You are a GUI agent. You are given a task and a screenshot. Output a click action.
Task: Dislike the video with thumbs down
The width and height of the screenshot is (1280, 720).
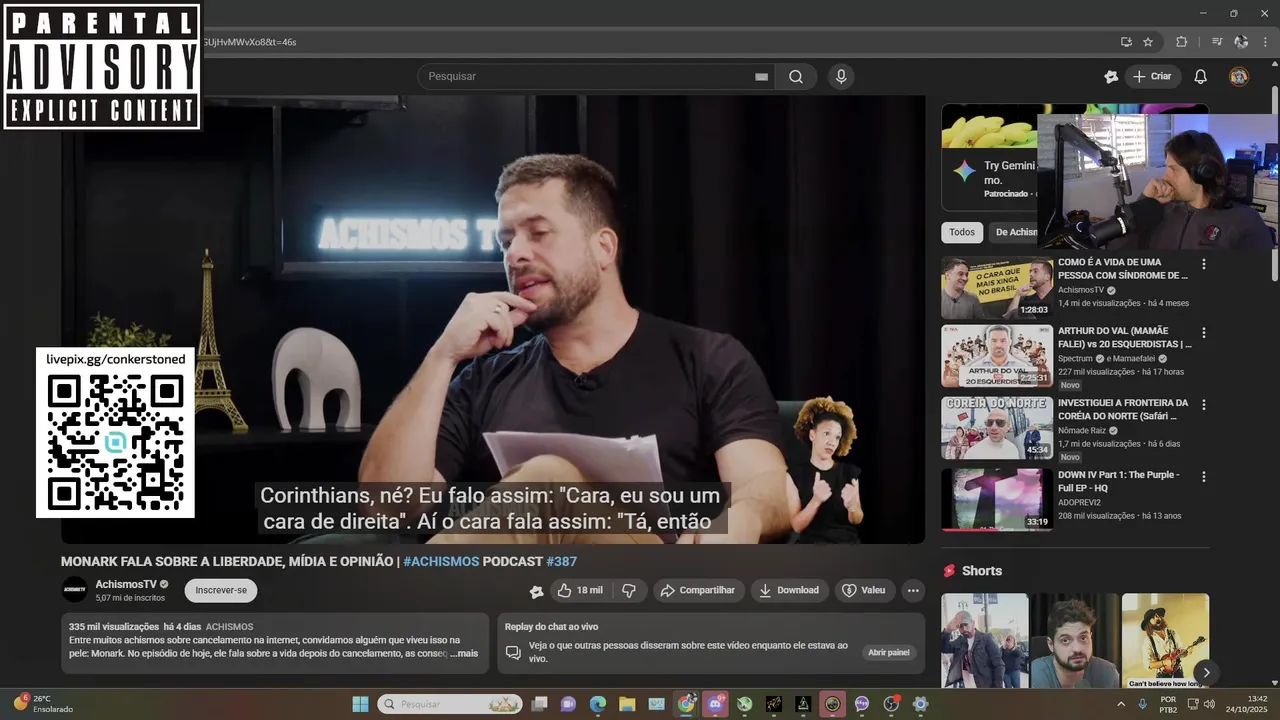pyautogui.click(x=629, y=590)
